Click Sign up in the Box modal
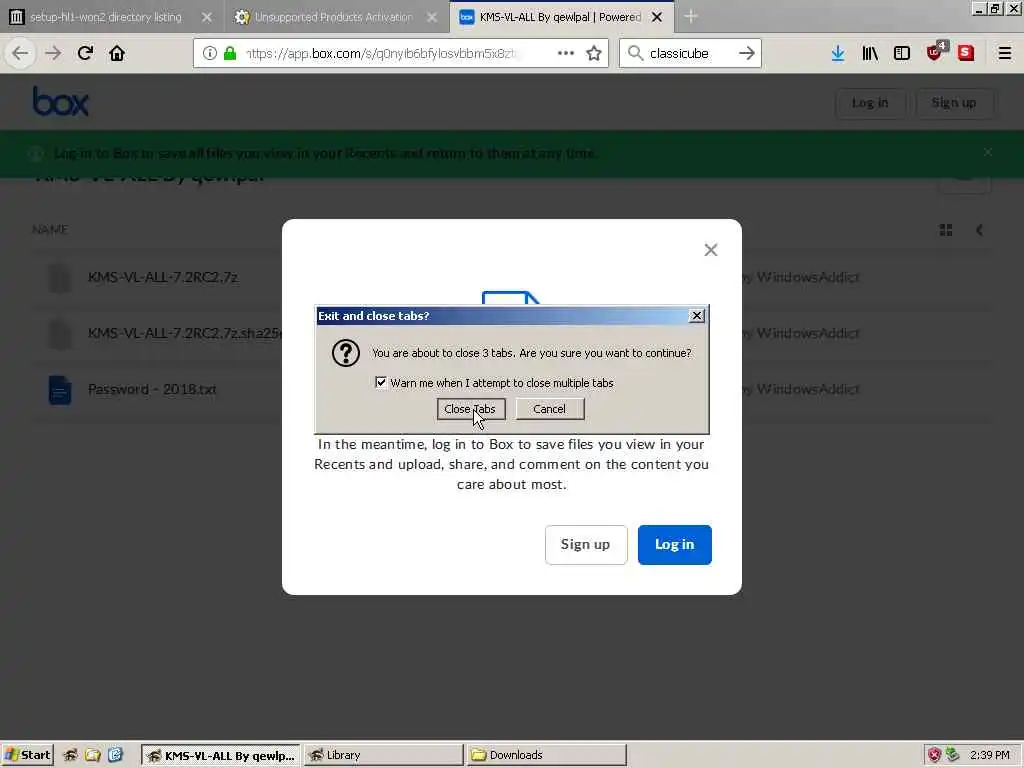 (586, 545)
